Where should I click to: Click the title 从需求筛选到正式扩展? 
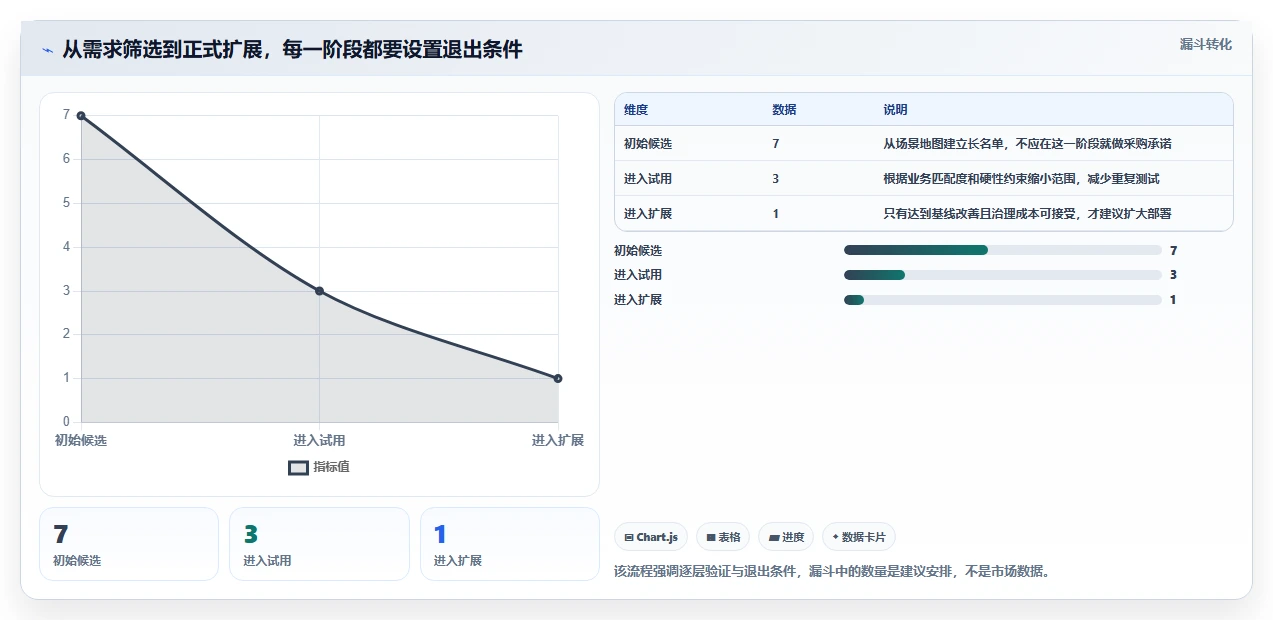(x=292, y=50)
